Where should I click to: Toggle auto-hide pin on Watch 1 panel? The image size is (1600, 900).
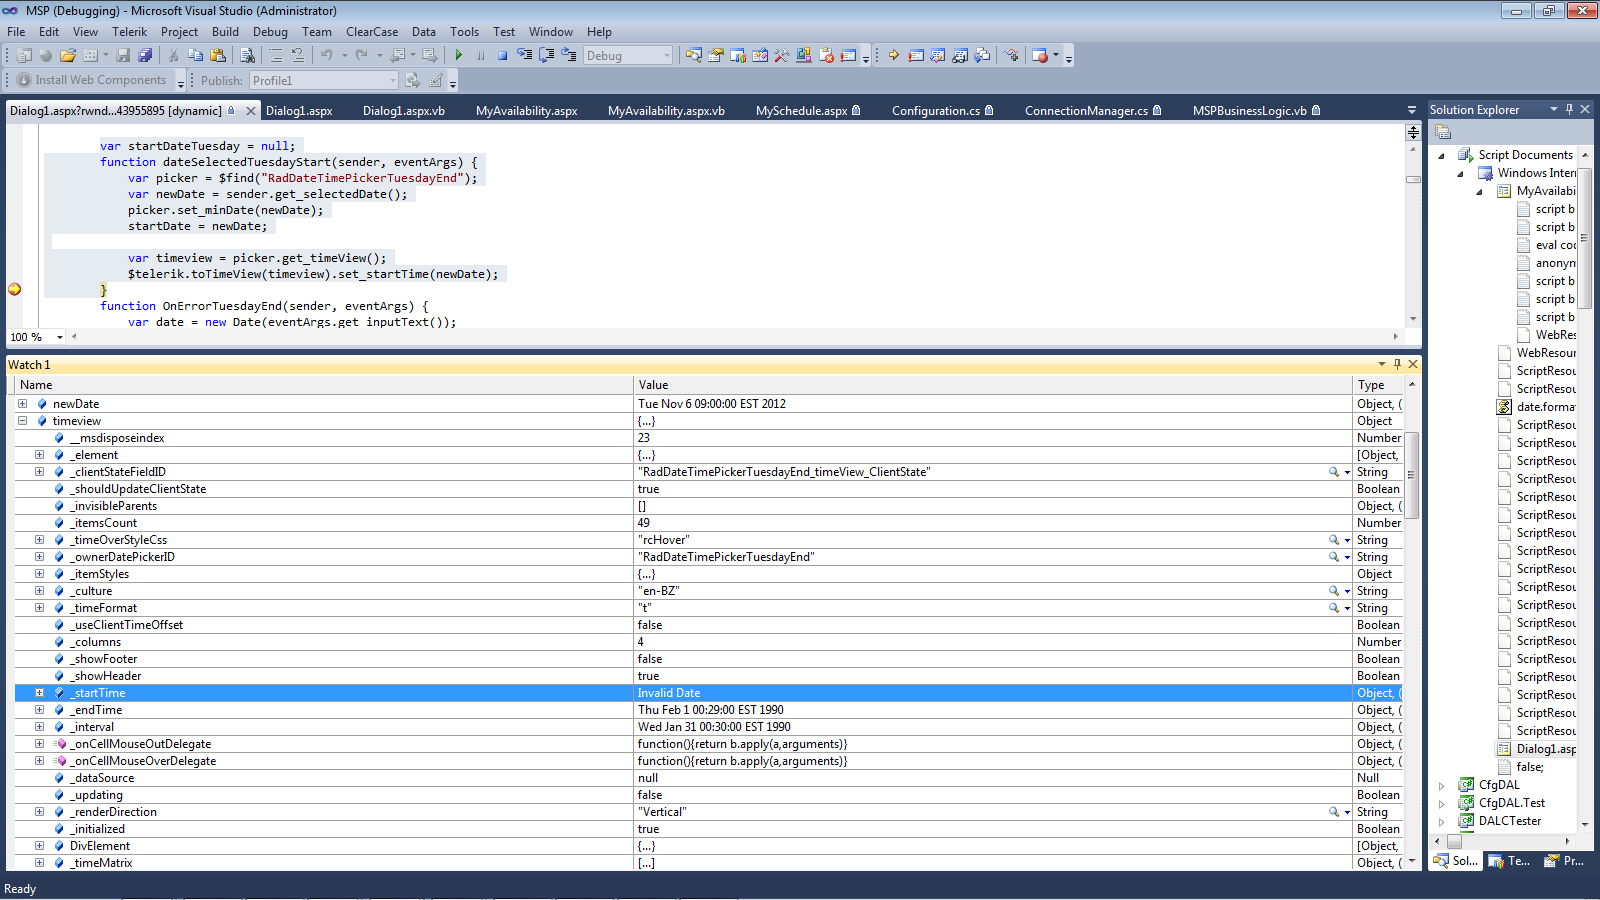coord(1397,365)
